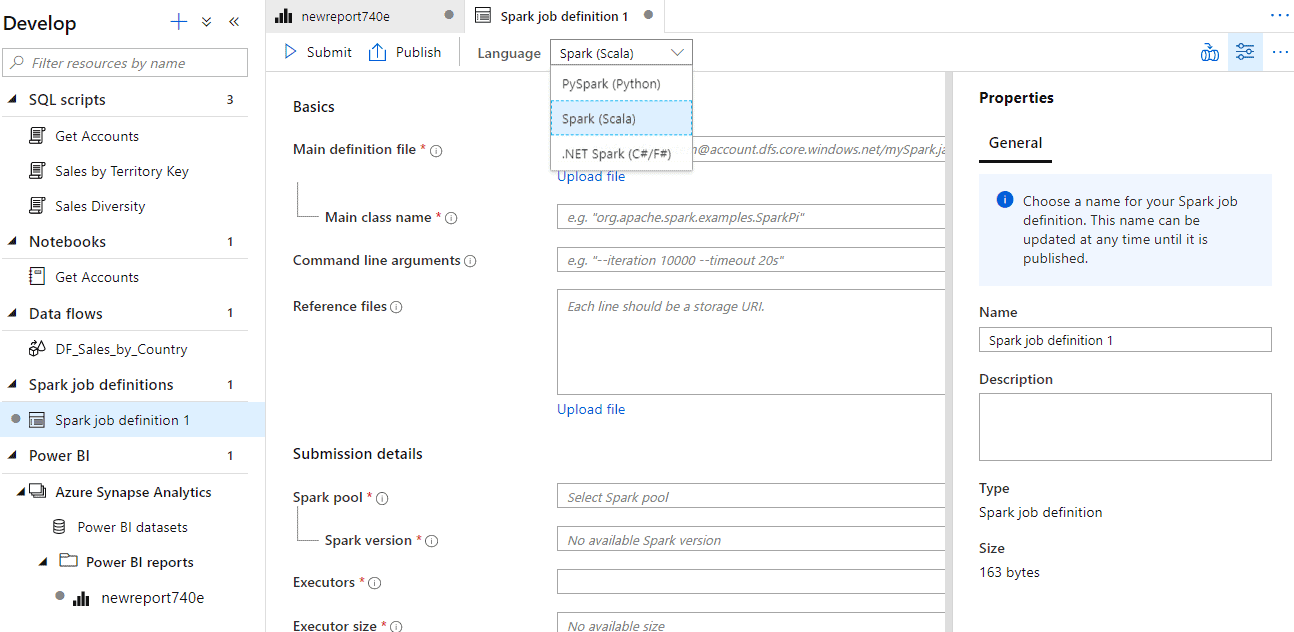Click Upload file under Main definition file
1294x632 pixels.
click(591, 176)
